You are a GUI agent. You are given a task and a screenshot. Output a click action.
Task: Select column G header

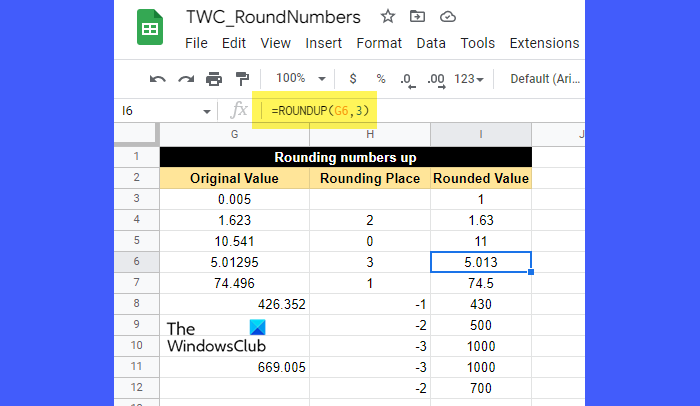234,133
